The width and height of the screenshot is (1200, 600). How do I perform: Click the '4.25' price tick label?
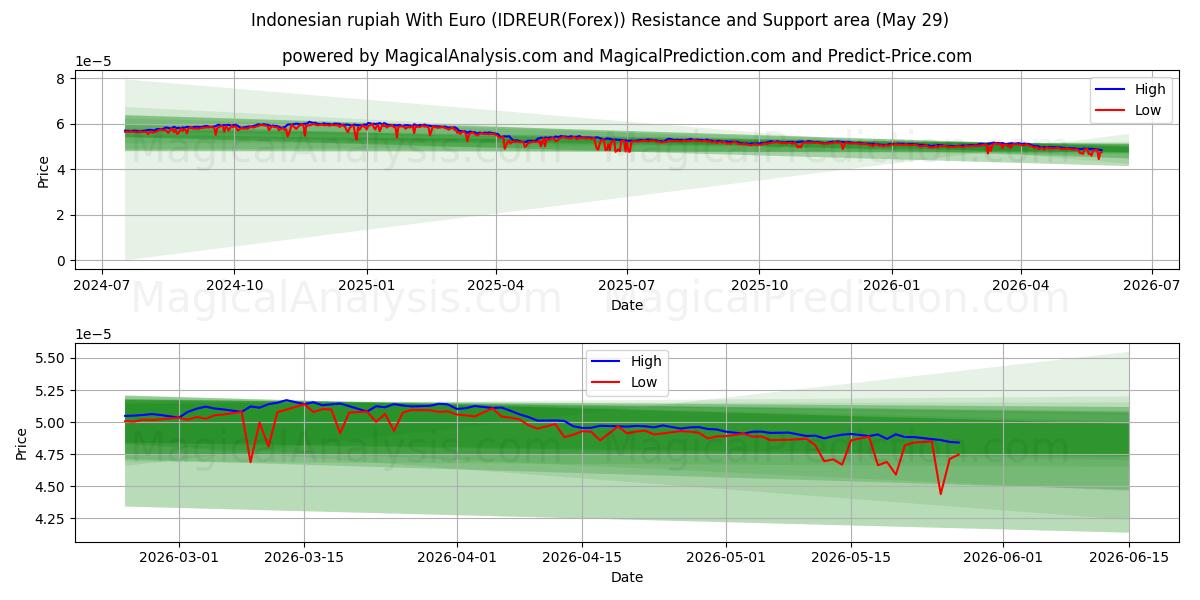click(x=51, y=519)
